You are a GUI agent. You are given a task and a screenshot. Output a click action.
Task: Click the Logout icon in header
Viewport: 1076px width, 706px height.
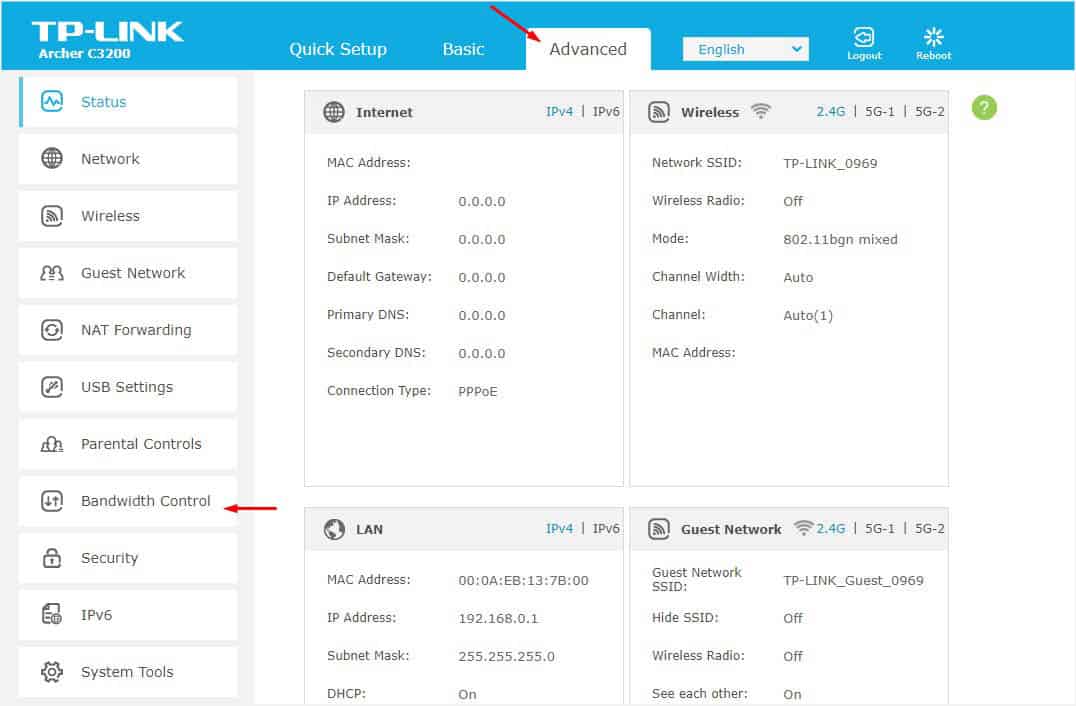point(864,36)
